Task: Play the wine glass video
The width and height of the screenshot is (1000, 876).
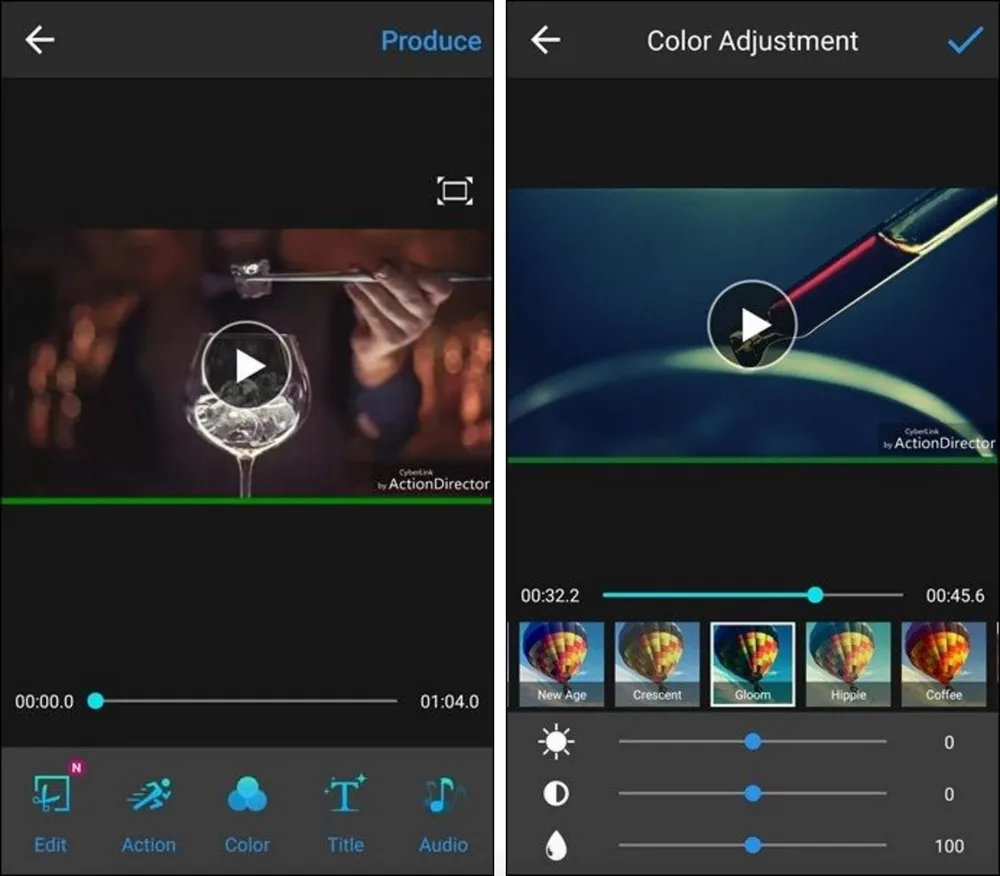Action: click(245, 364)
